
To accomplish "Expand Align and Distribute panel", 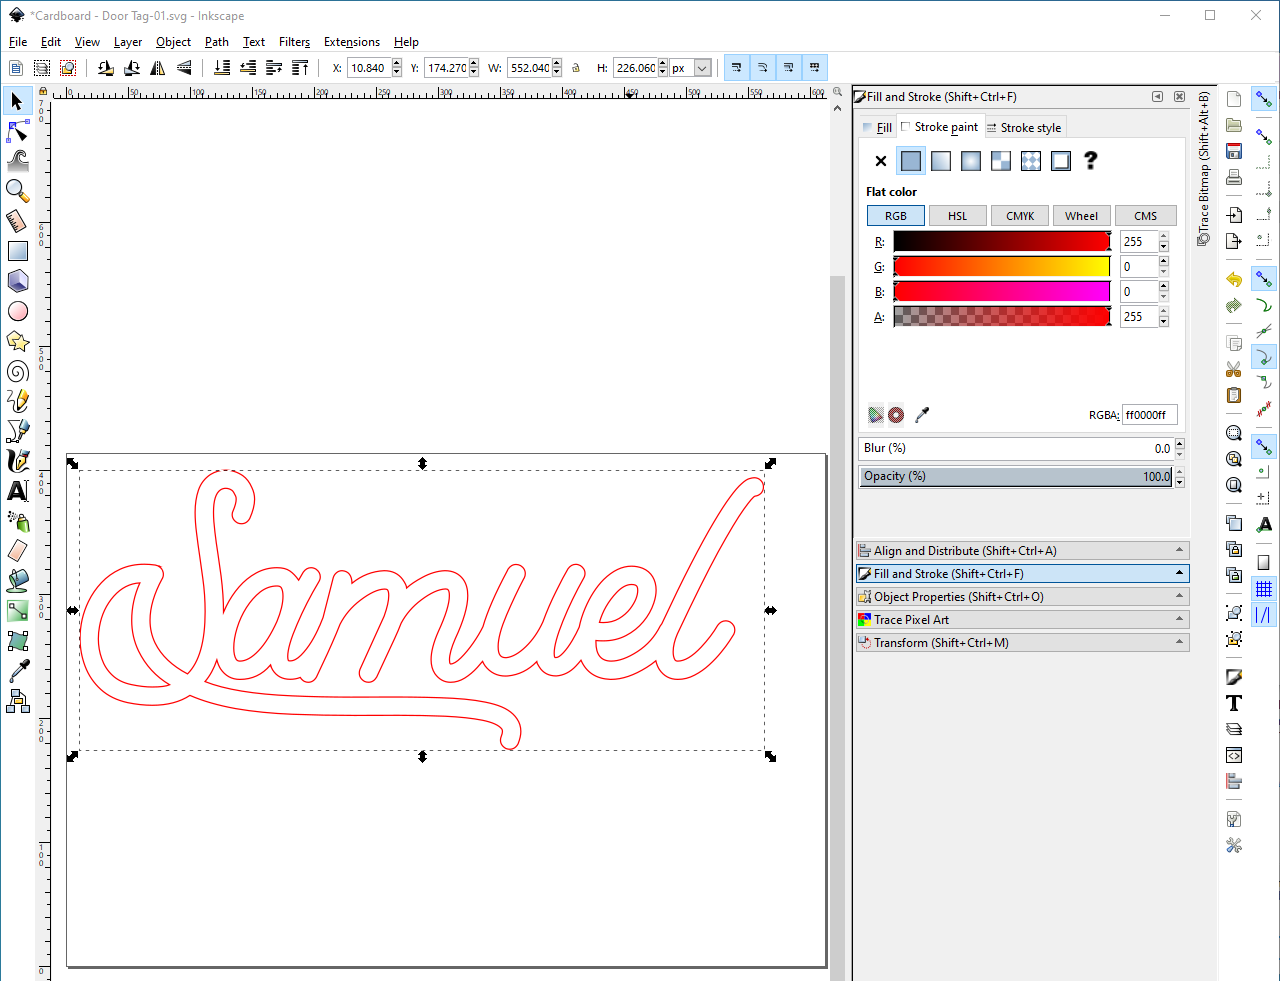I will 1022,550.
